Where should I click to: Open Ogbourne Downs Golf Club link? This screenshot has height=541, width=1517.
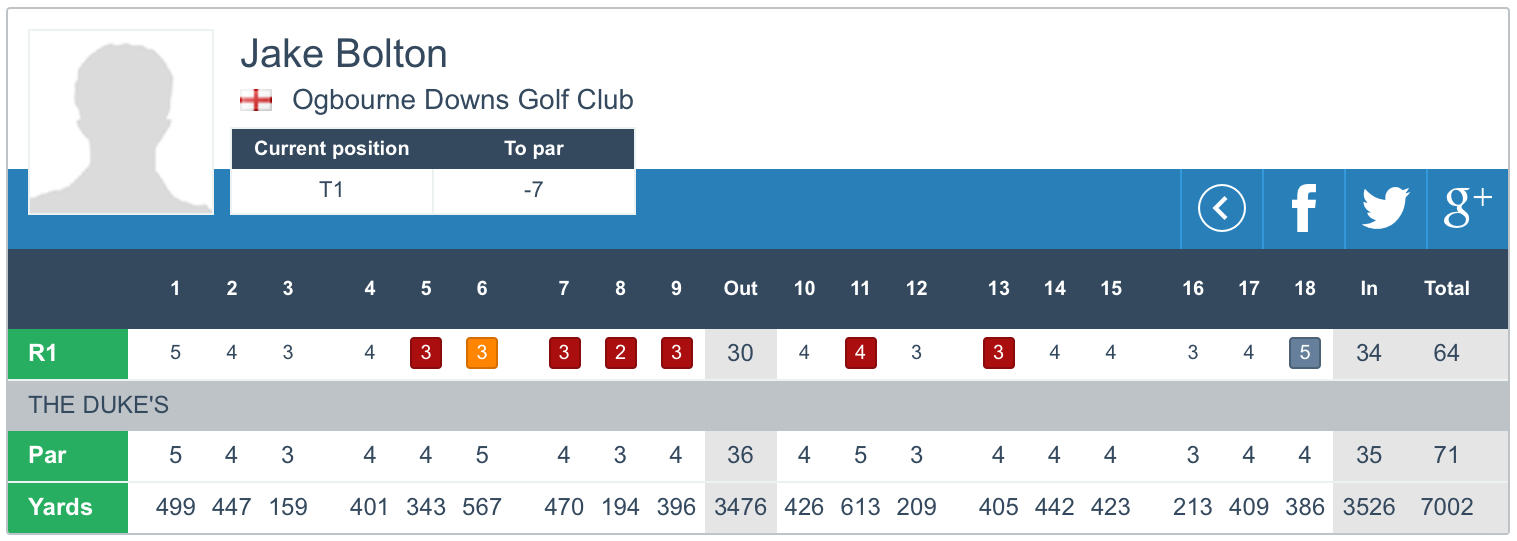pos(462,101)
